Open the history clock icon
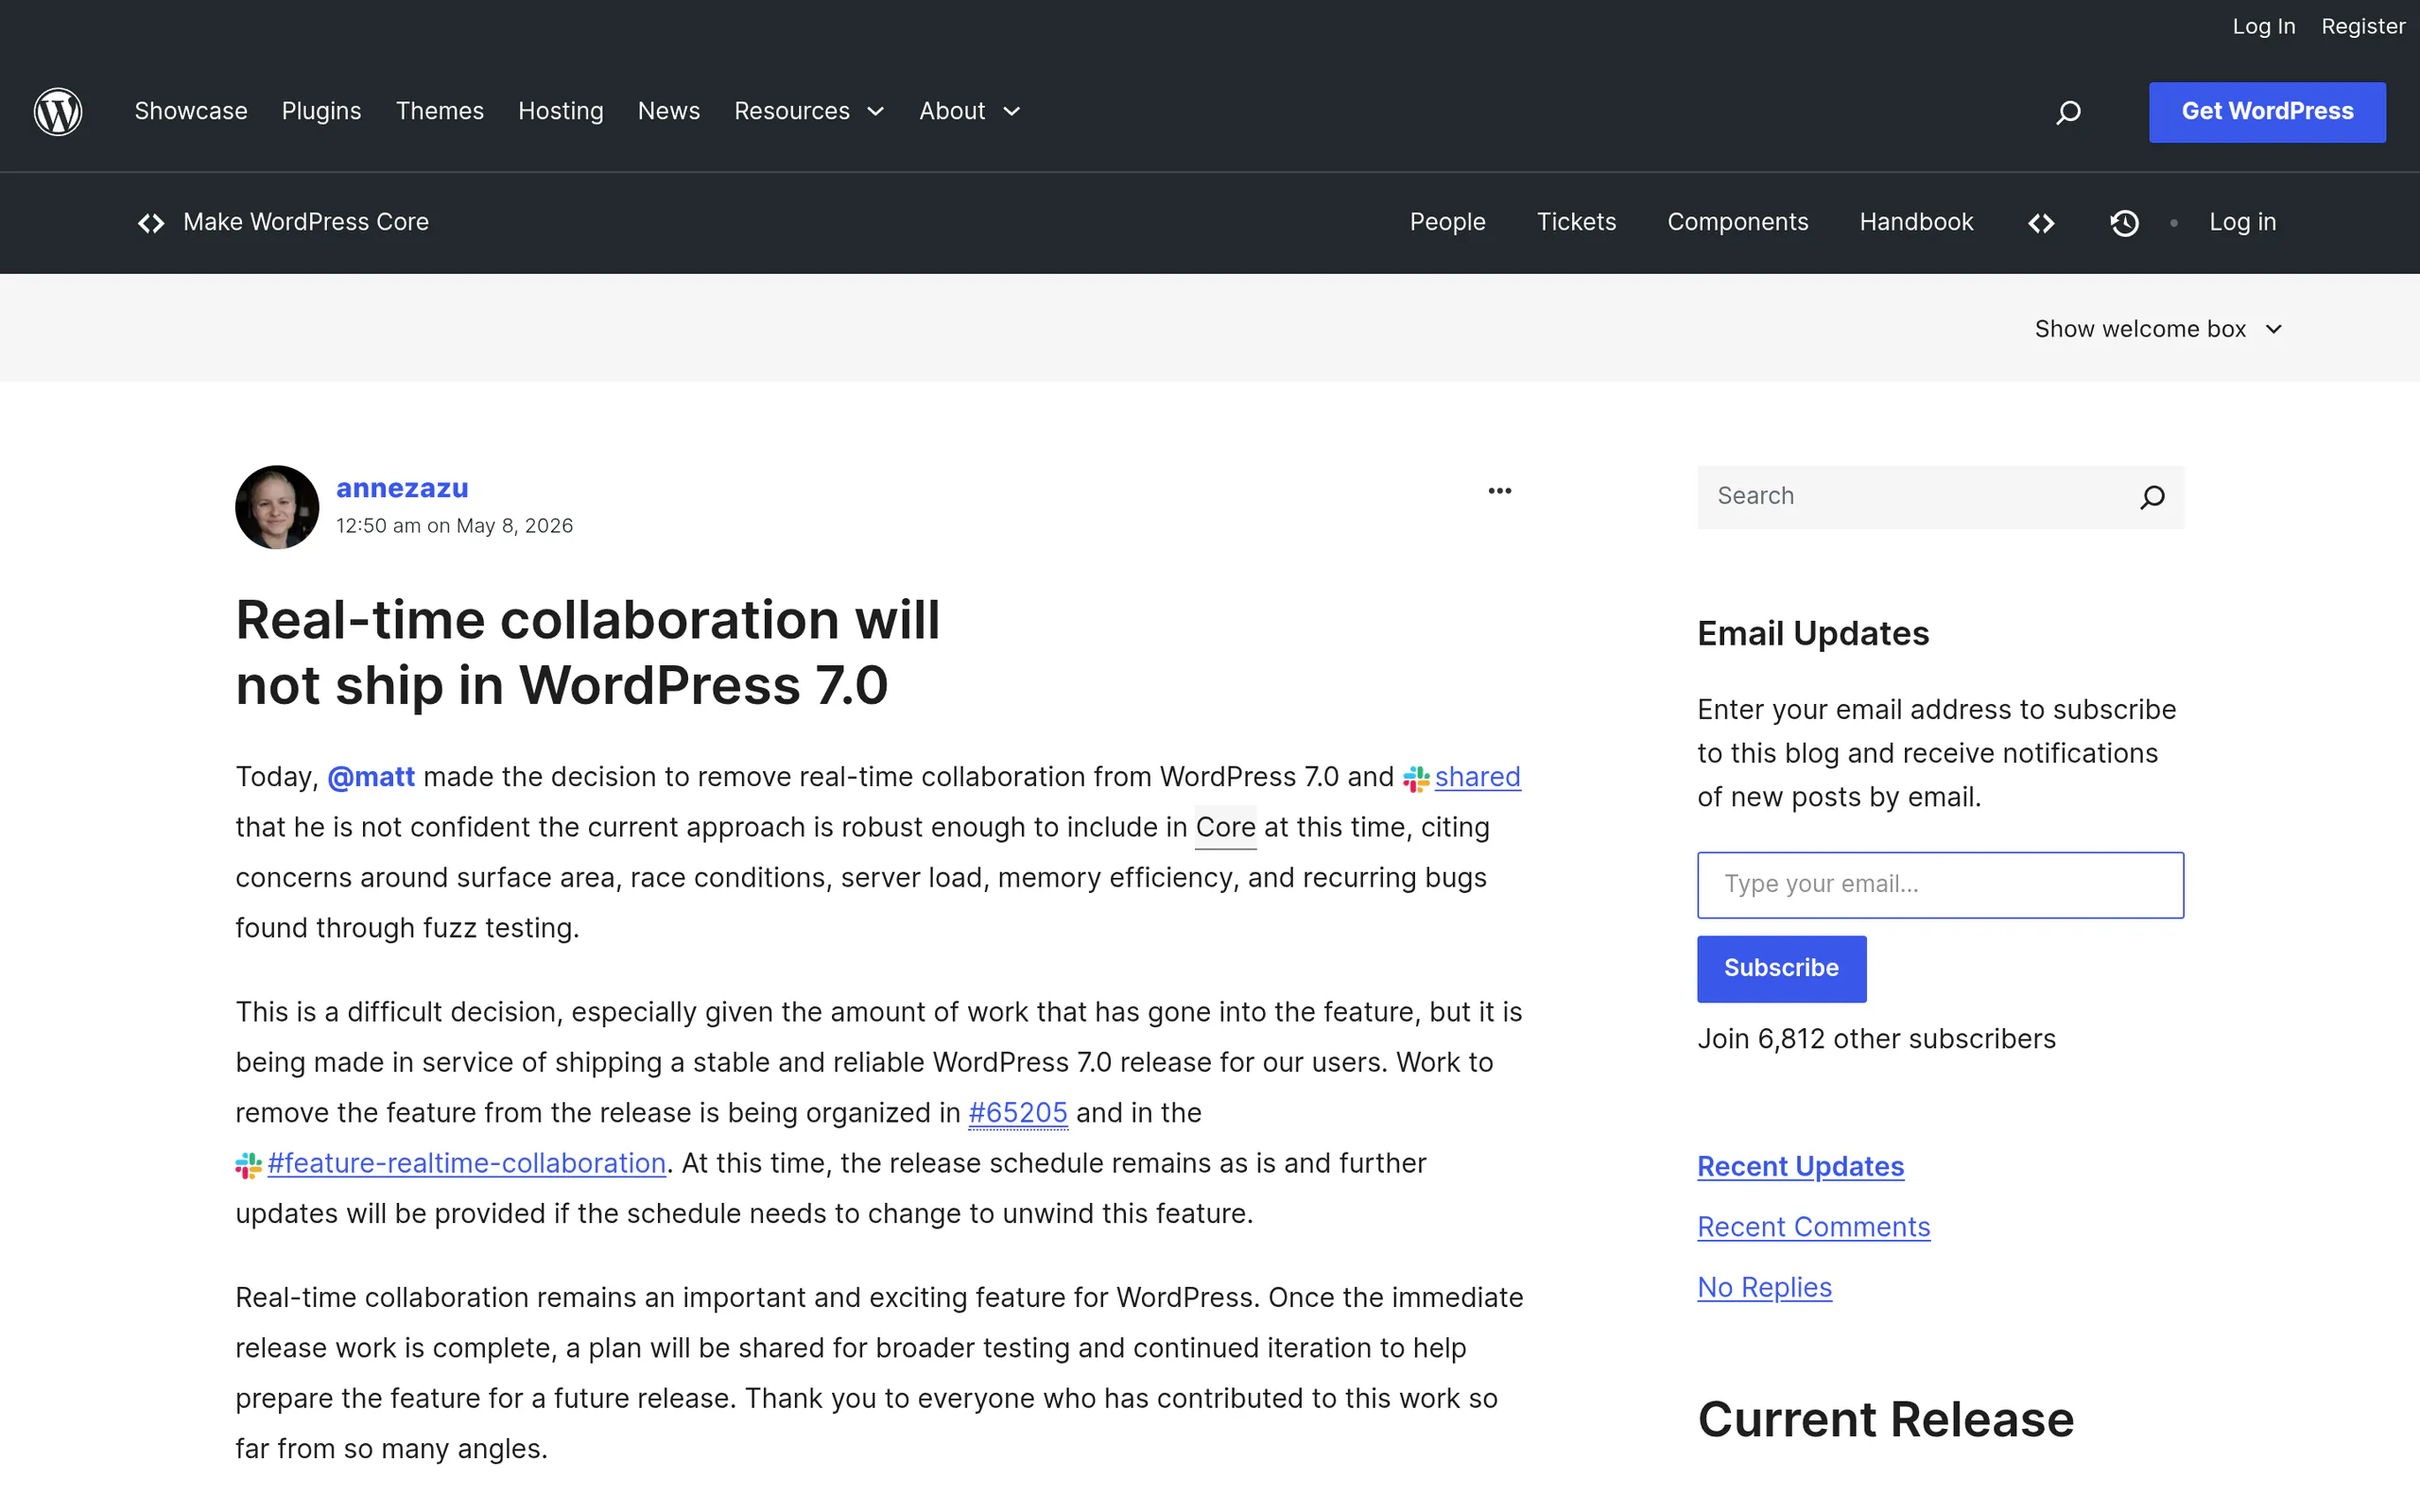This screenshot has width=2420, height=1512. (x=2124, y=223)
